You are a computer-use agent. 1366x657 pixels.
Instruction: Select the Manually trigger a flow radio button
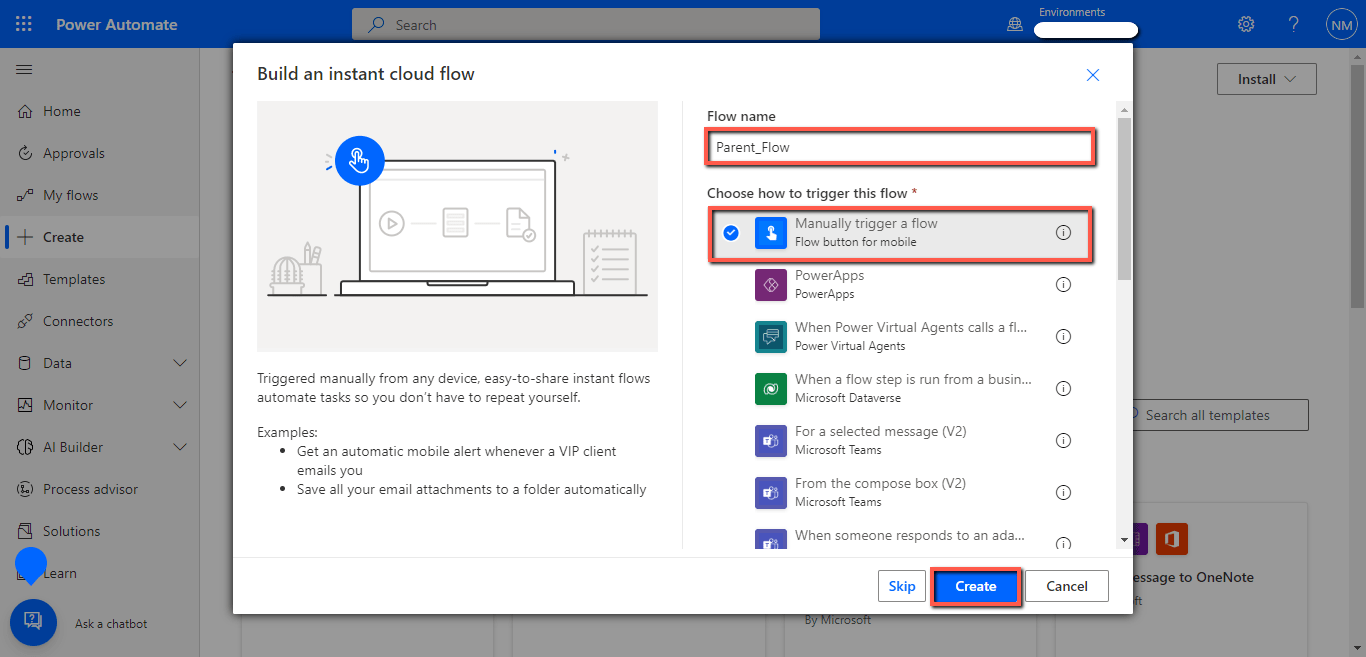(731, 232)
